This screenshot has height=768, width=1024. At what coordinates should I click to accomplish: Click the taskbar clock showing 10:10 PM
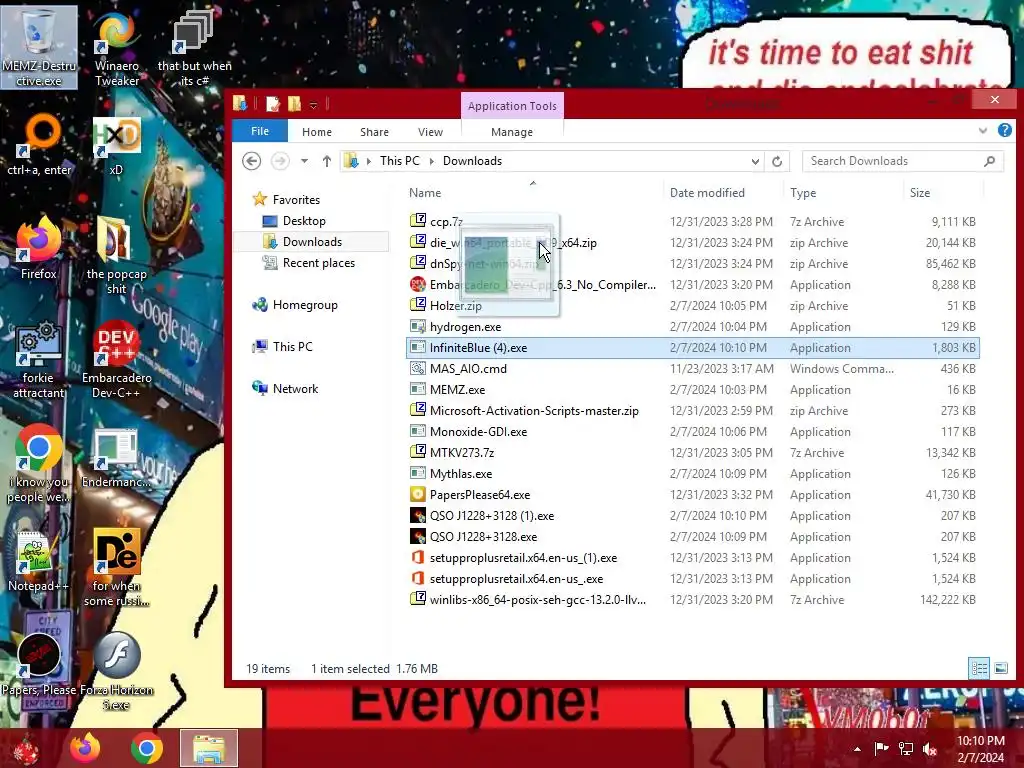980,749
